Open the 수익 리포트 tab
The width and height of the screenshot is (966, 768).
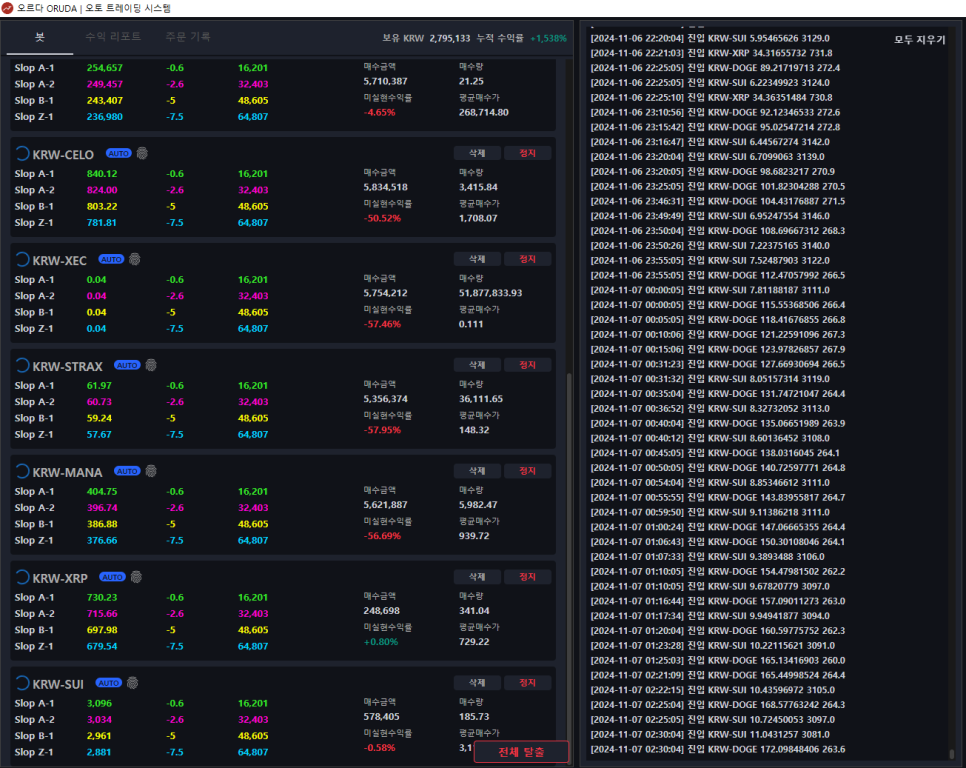pos(113,37)
